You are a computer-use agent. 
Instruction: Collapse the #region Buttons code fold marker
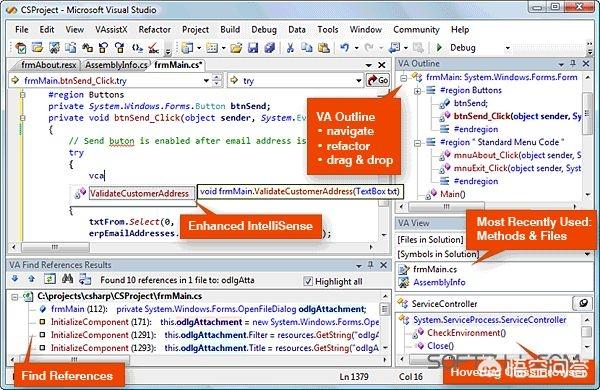click(x=23, y=95)
